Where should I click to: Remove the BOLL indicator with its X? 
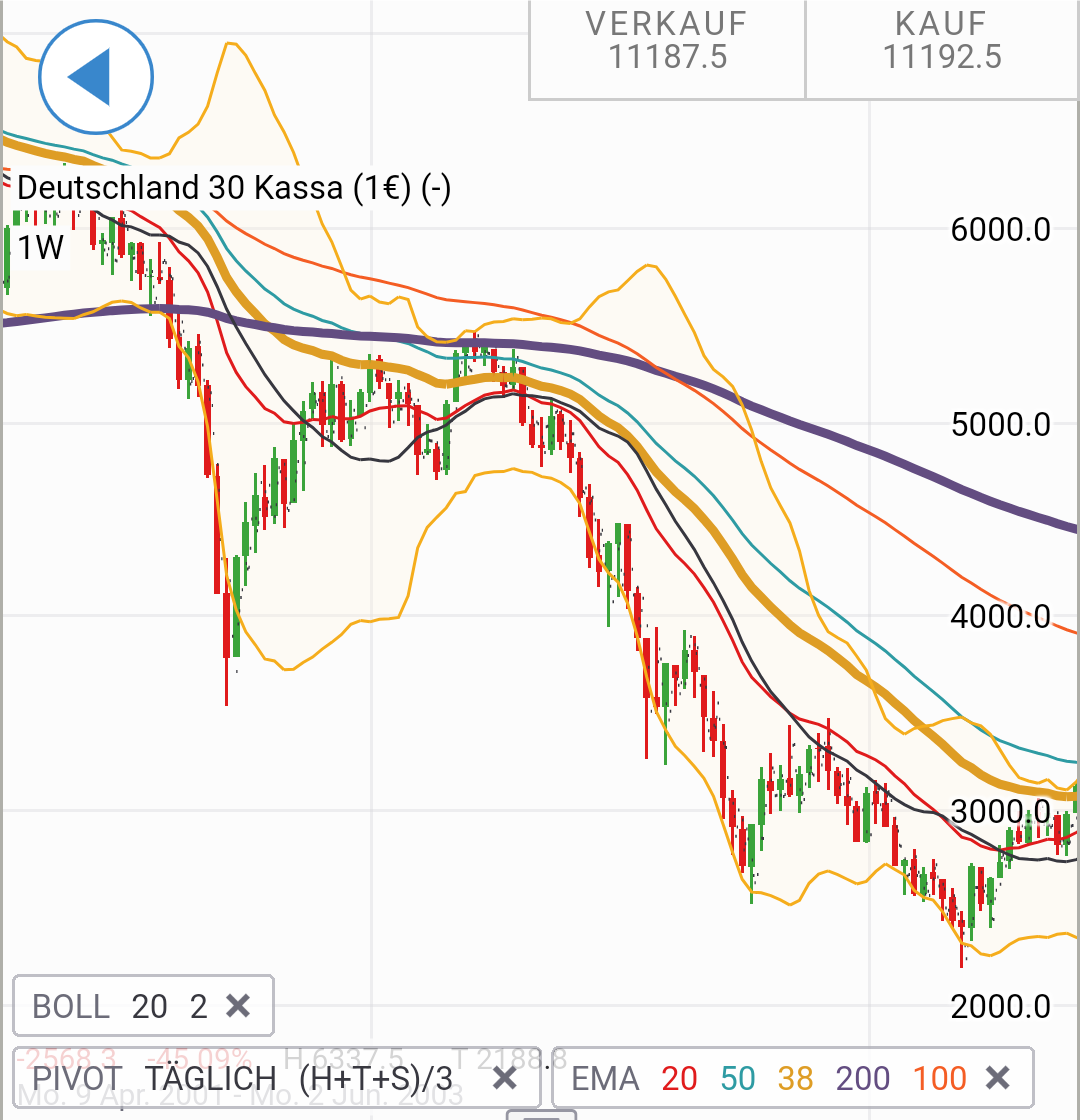pyautogui.click(x=238, y=1005)
